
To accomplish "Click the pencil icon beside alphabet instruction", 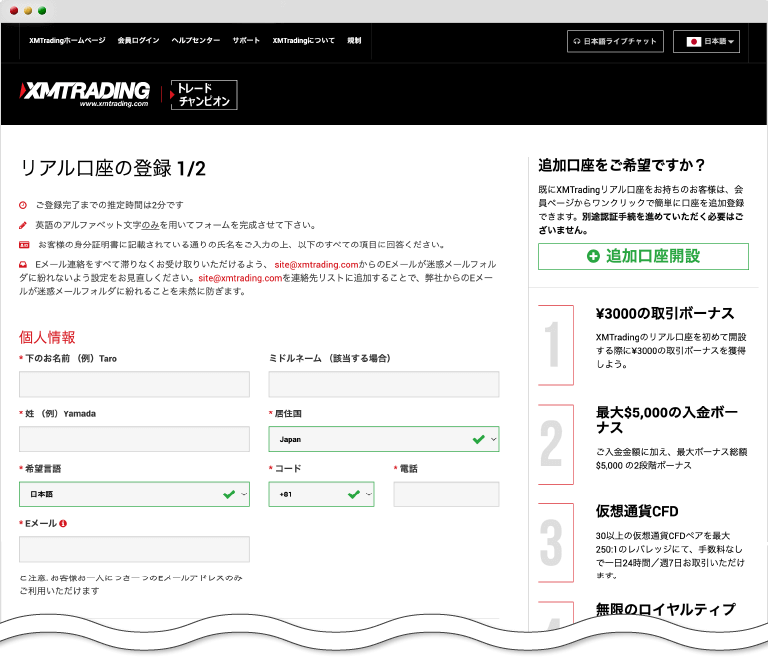I will coord(23,225).
